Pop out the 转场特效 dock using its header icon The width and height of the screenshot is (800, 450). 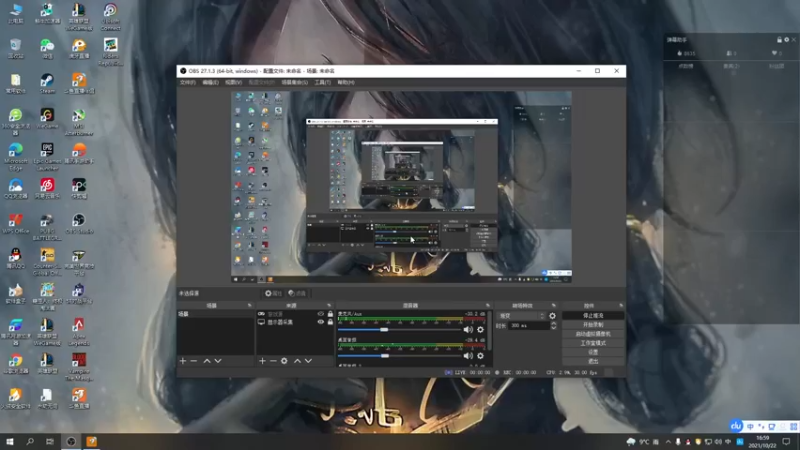point(554,305)
